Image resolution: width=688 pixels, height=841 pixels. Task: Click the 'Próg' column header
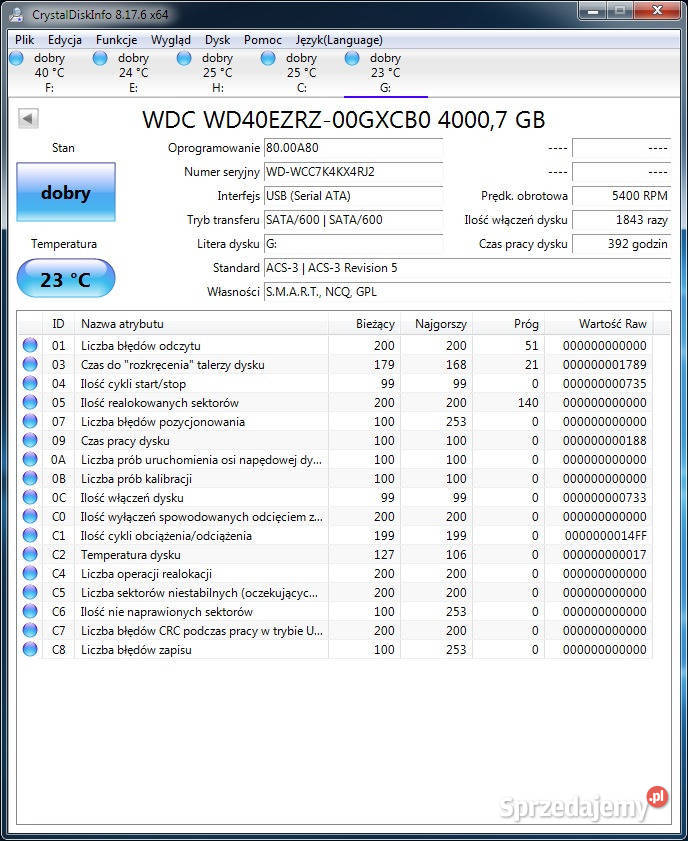(x=508, y=323)
